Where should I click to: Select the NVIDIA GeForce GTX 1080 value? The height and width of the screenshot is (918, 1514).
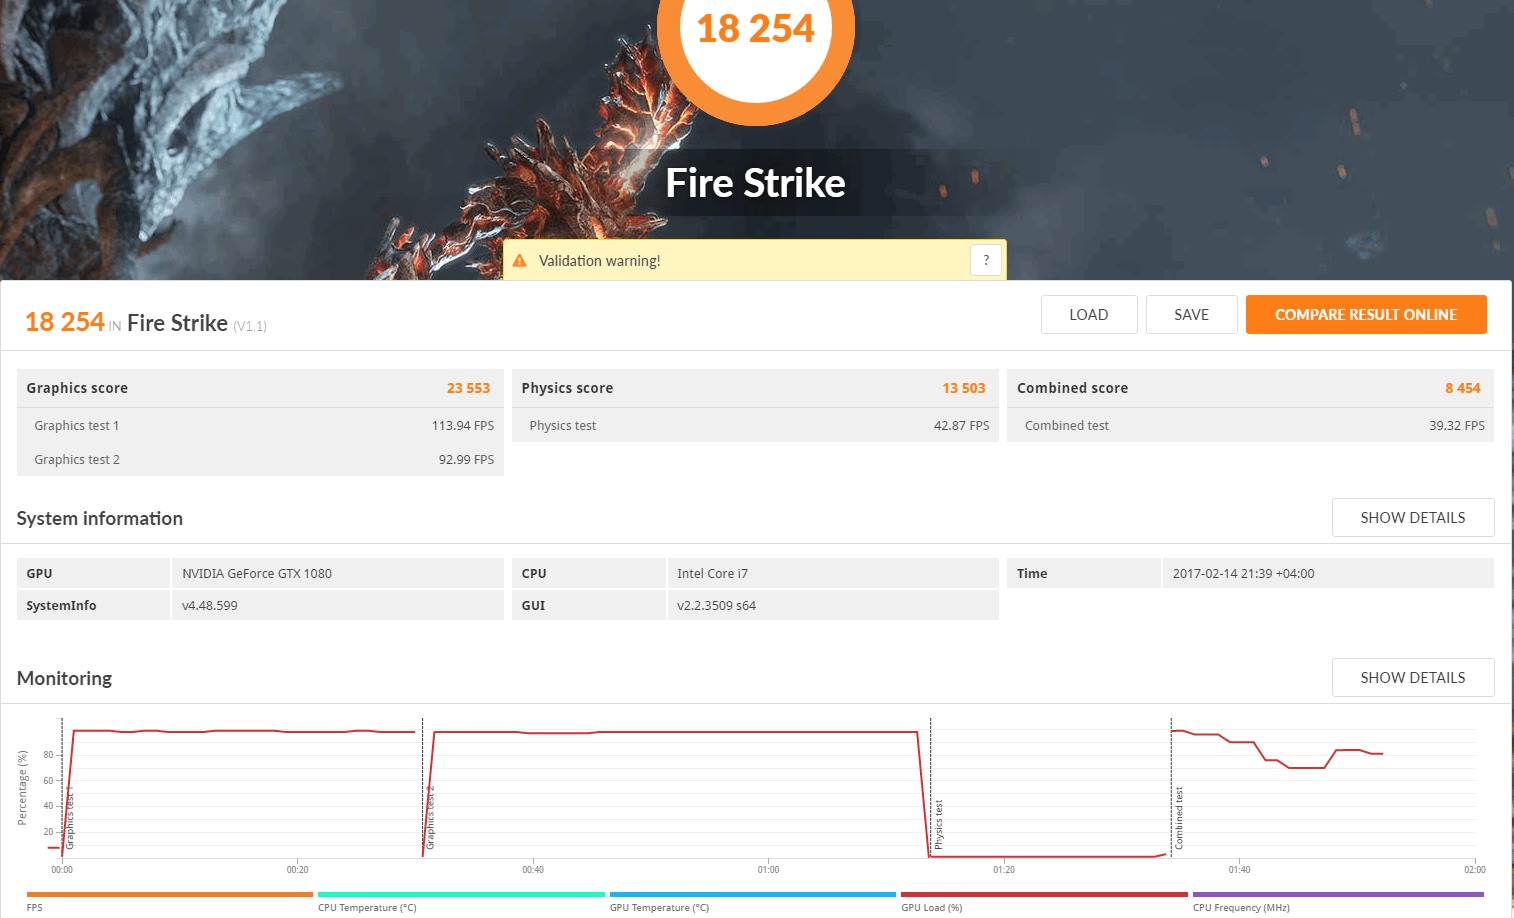coord(257,574)
